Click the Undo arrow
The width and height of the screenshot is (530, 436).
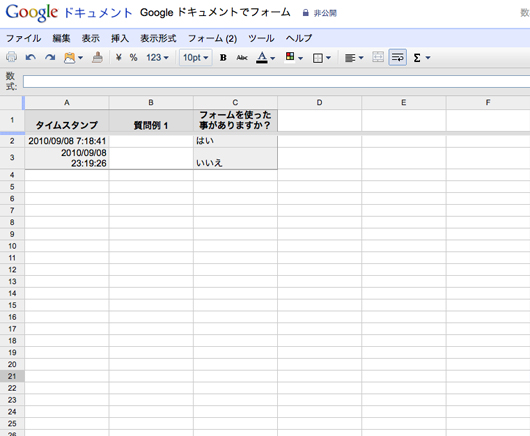click(31, 57)
